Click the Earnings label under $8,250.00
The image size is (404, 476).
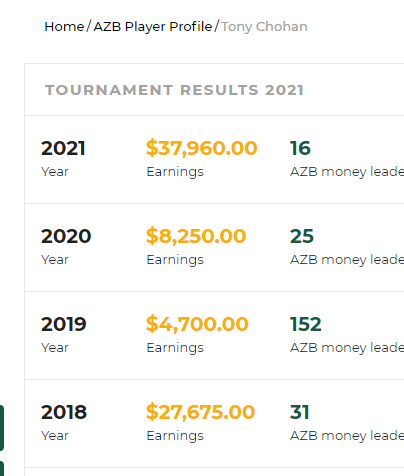175,260
